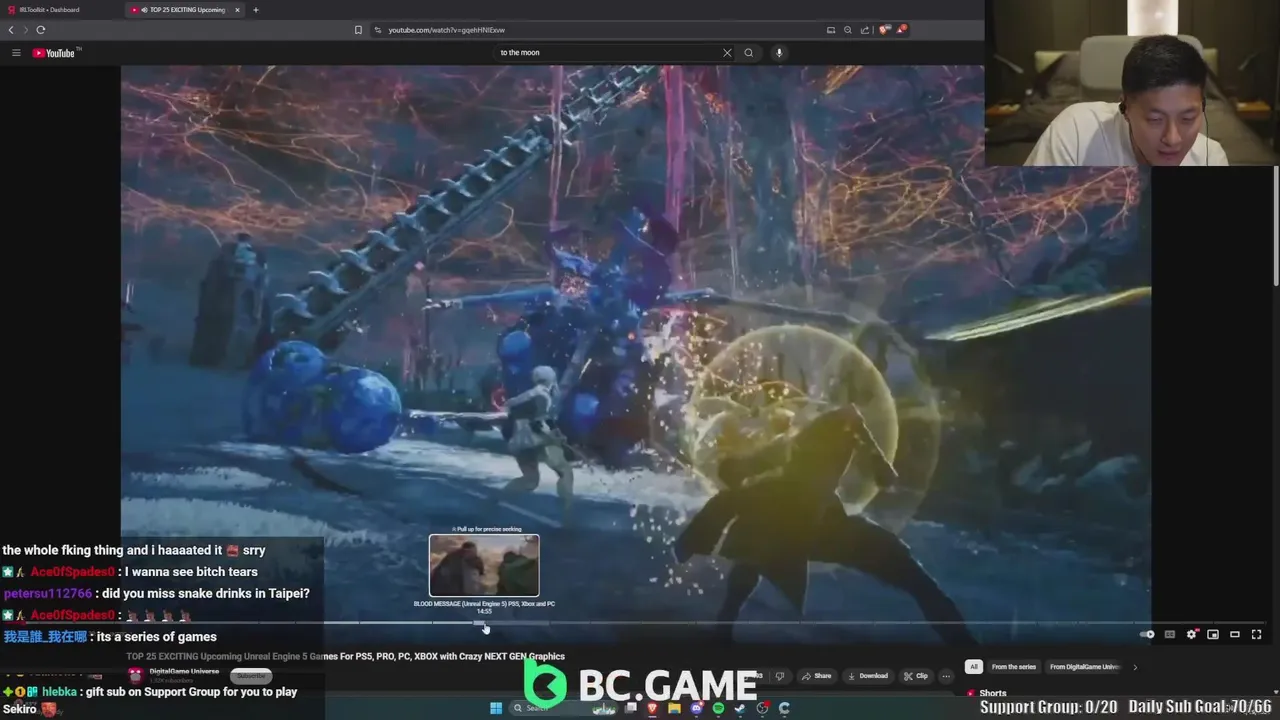Share the video via Share button
Screen dimensions: 1280x720
point(816,676)
